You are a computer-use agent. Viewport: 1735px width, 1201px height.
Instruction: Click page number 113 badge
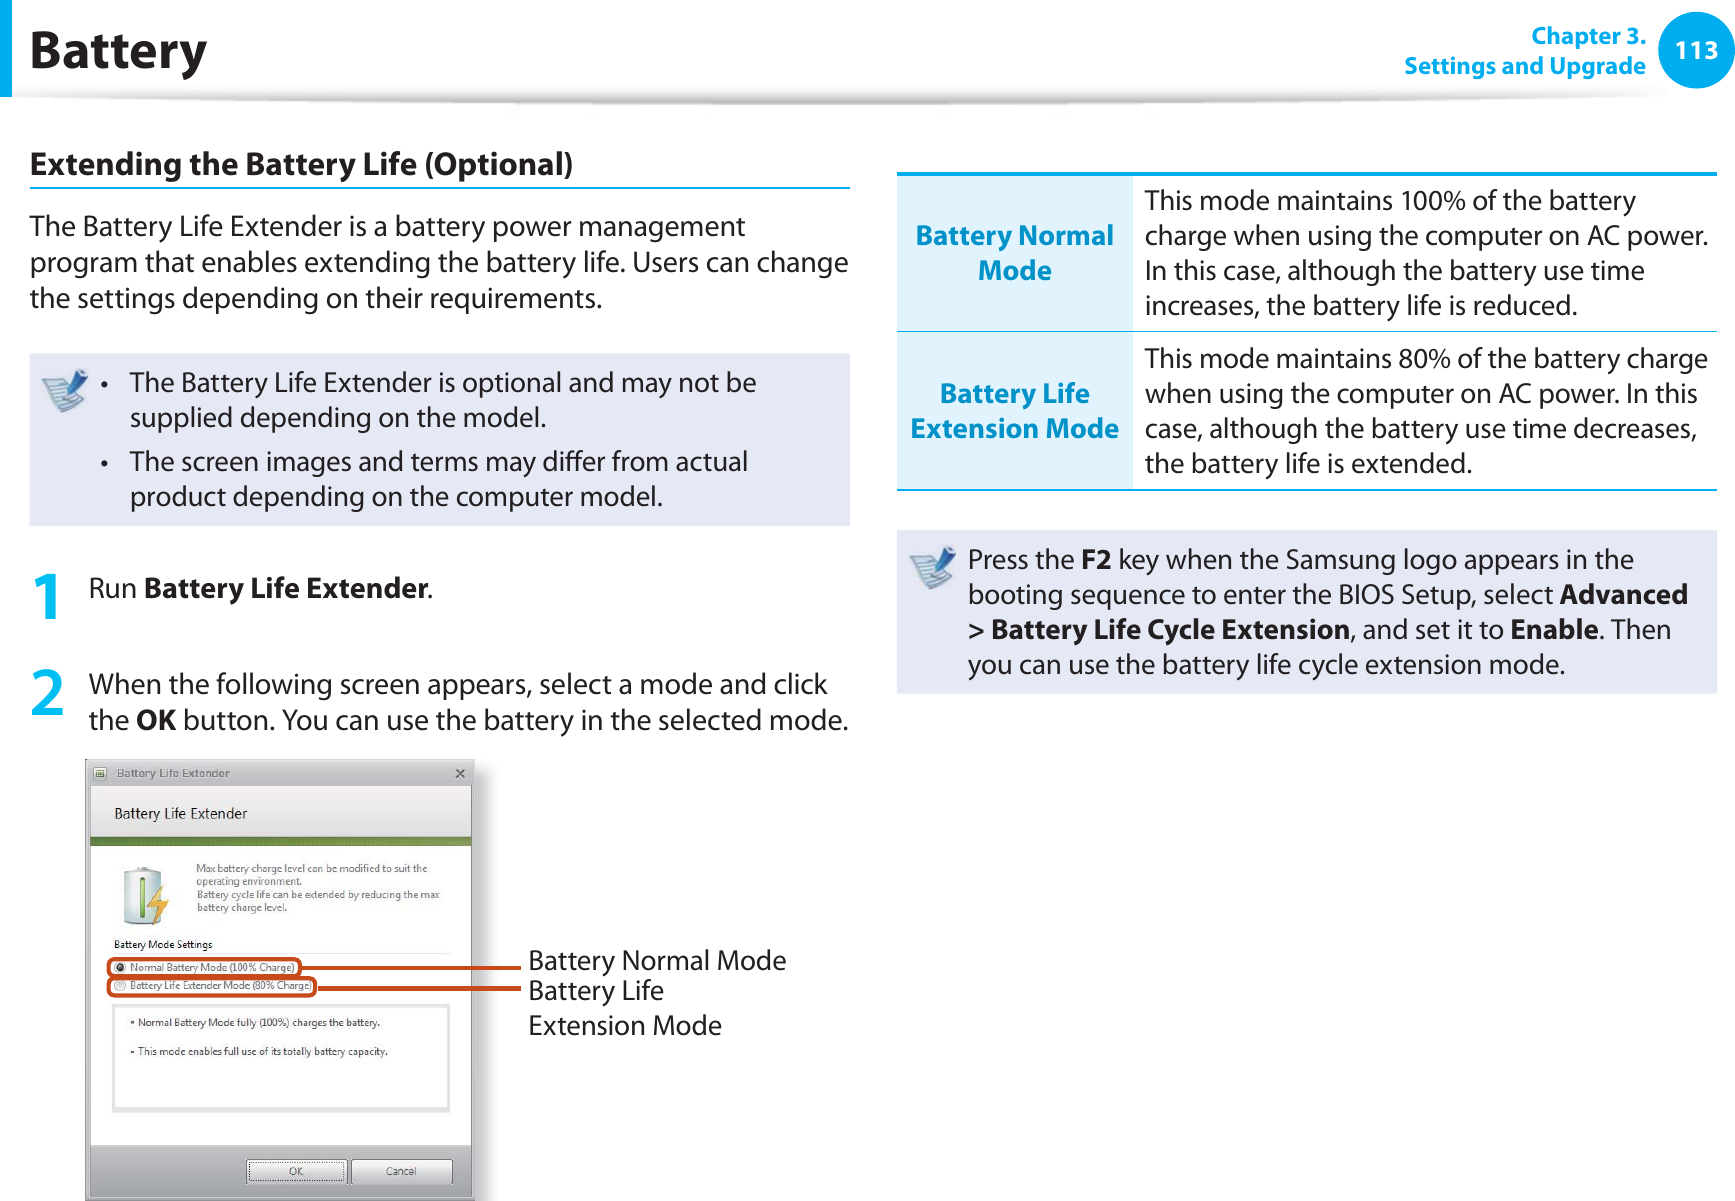(1696, 50)
